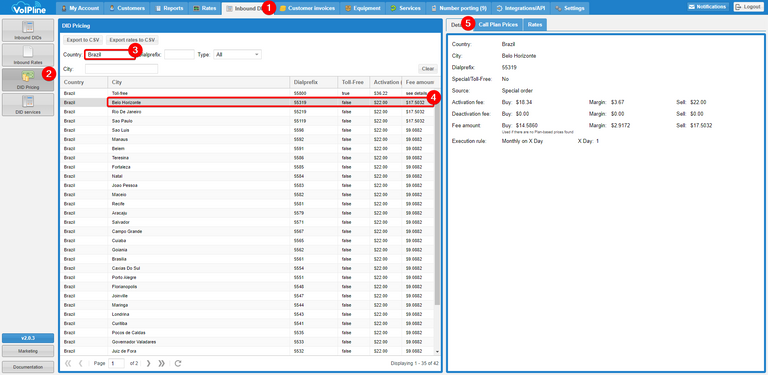Open the Integrations/API tab
The height and width of the screenshot is (375, 768).
pos(521,8)
